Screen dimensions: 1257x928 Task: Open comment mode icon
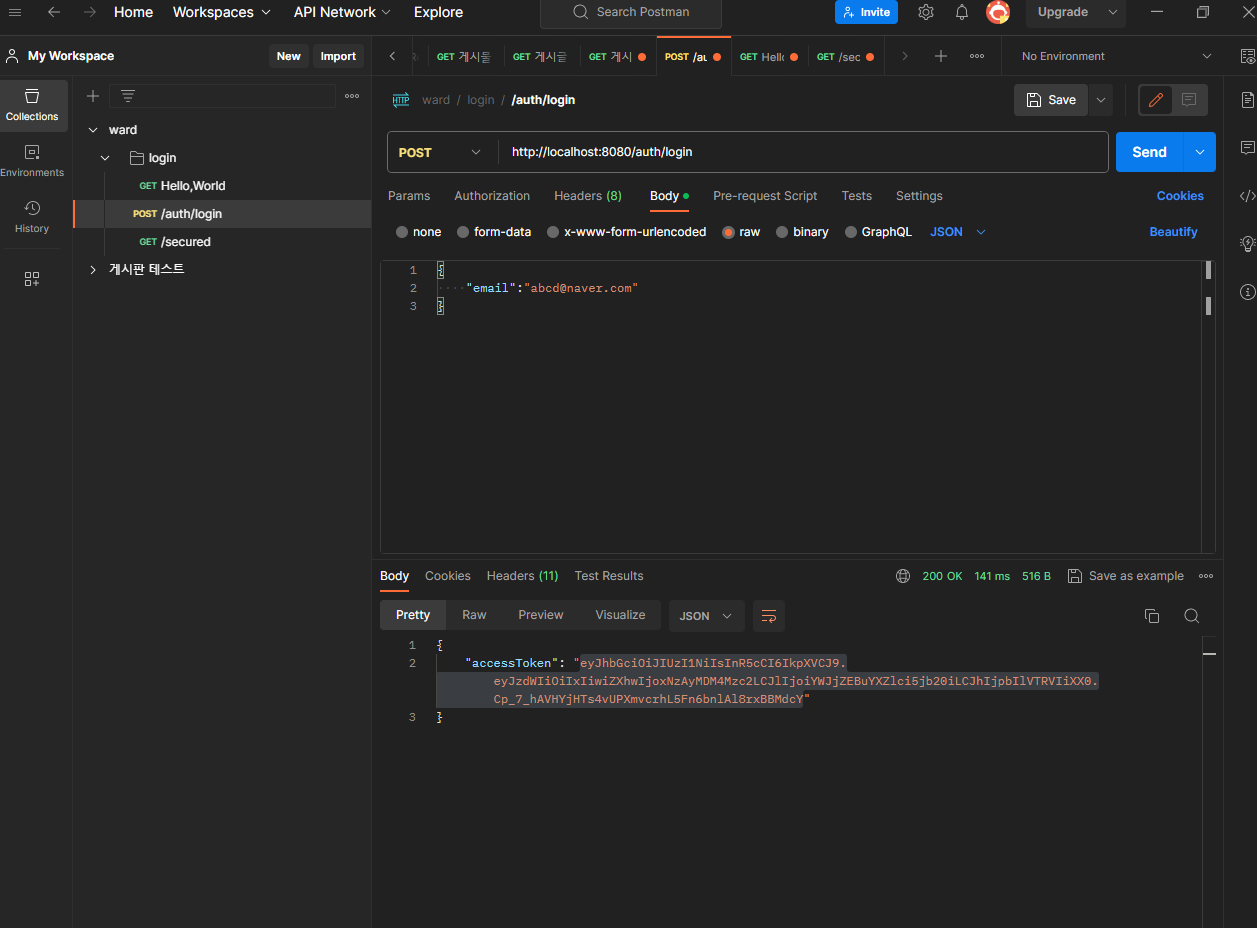click(1189, 100)
